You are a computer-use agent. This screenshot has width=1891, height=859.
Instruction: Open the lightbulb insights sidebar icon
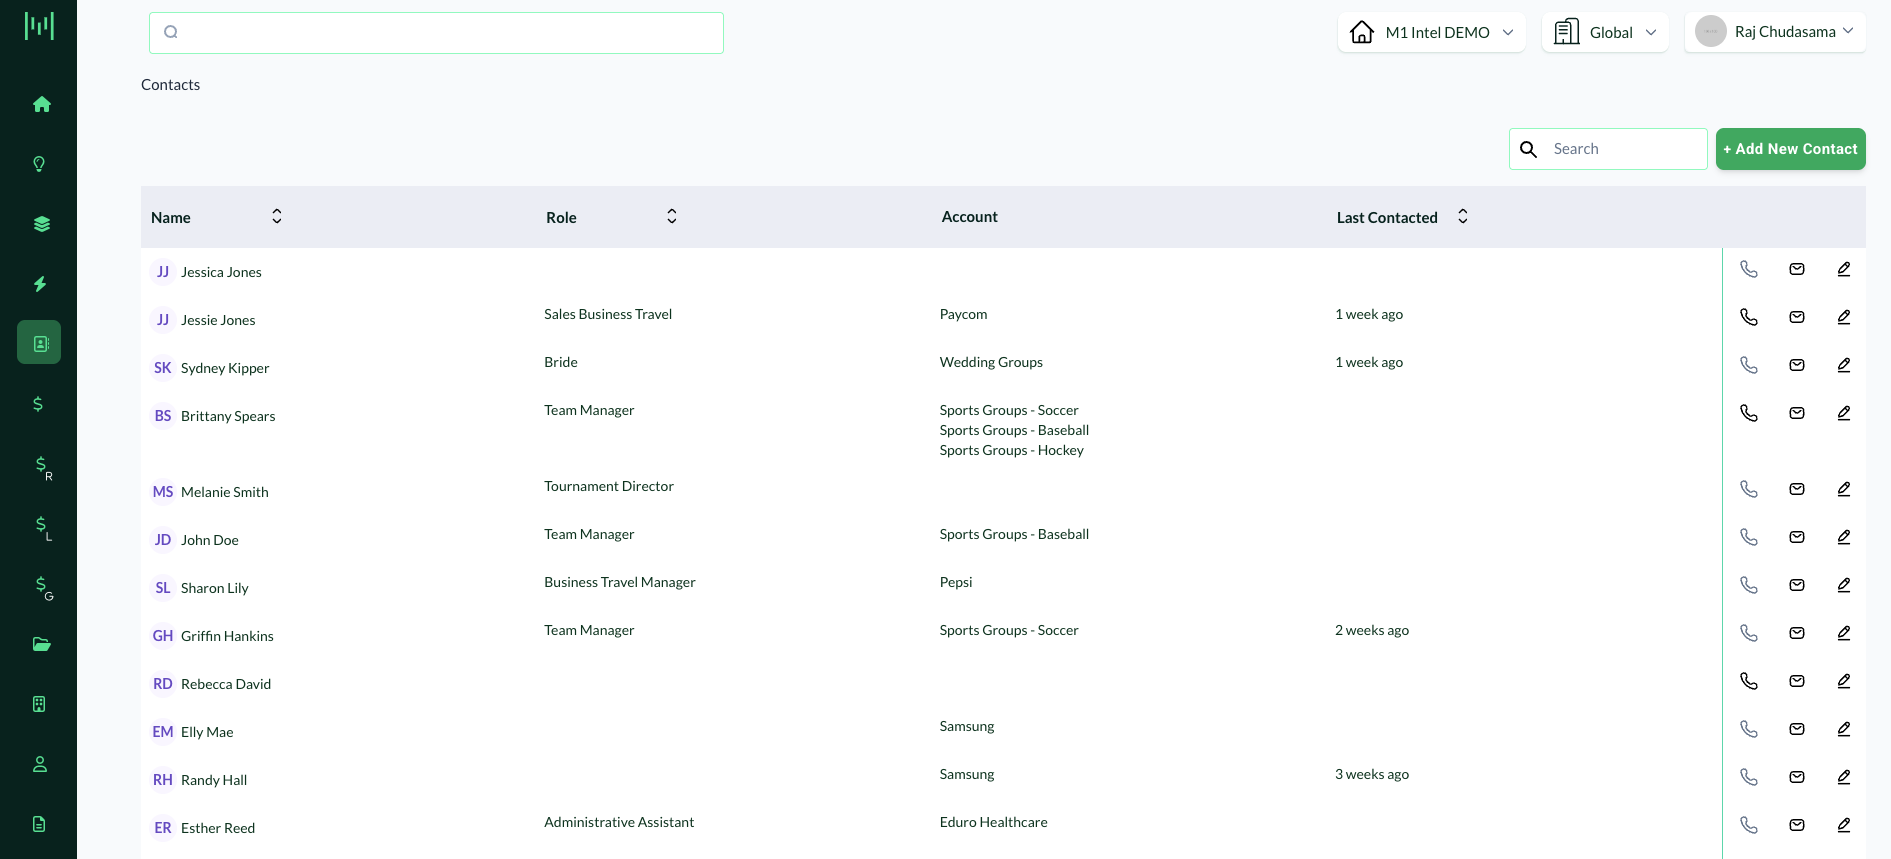(x=39, y=164)
